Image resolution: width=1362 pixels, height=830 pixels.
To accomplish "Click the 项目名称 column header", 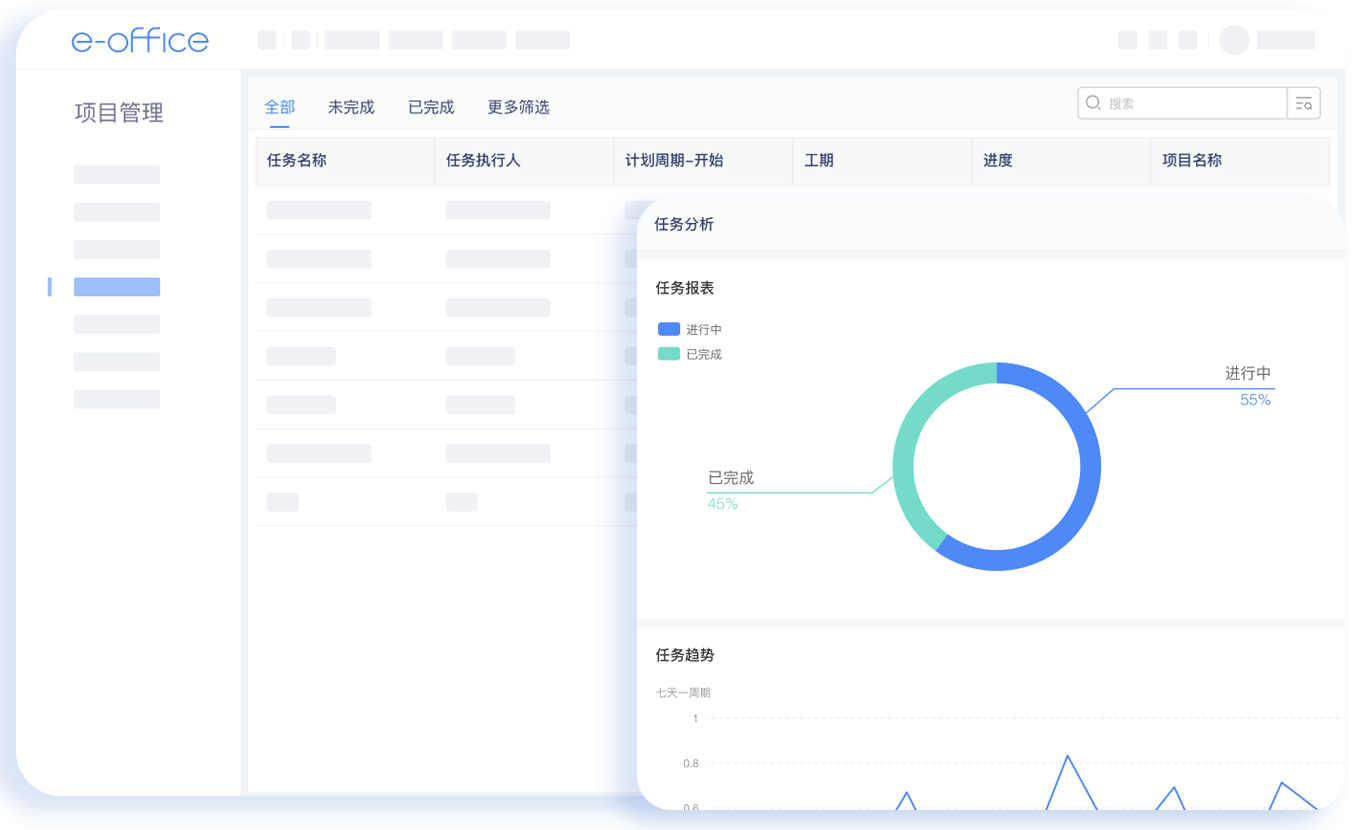I will [x=1192, y=160].
